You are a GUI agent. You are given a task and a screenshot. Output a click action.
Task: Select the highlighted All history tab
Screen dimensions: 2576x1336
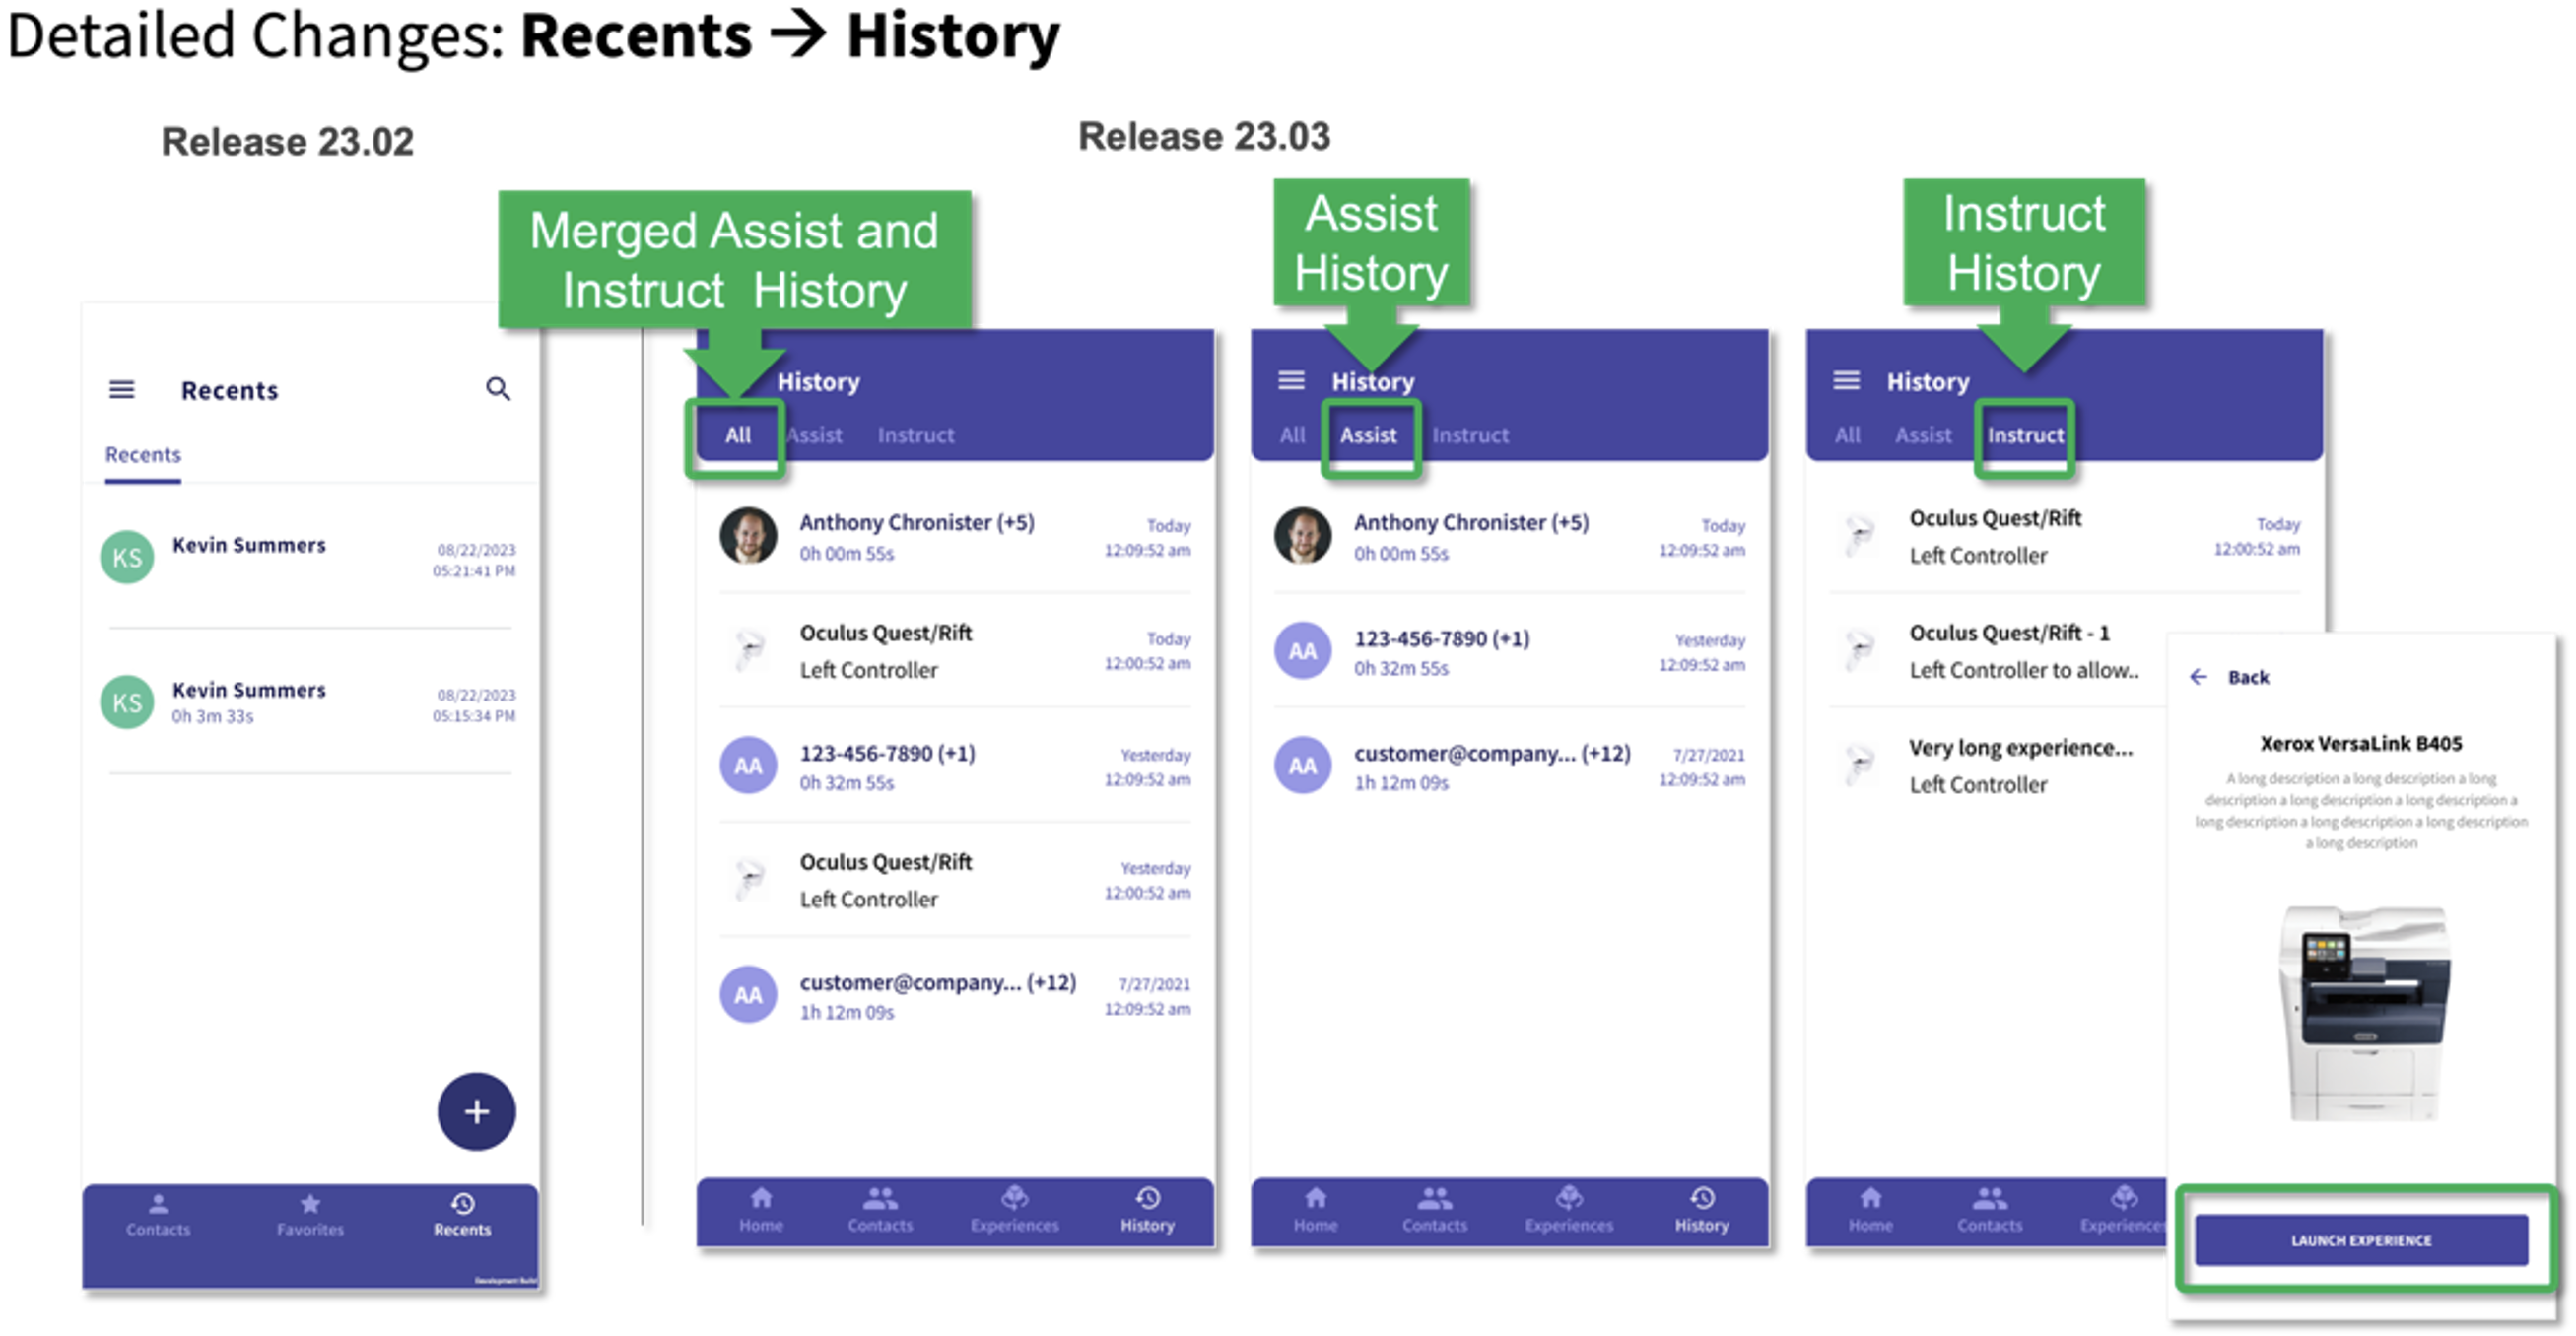tap(738, 436)
